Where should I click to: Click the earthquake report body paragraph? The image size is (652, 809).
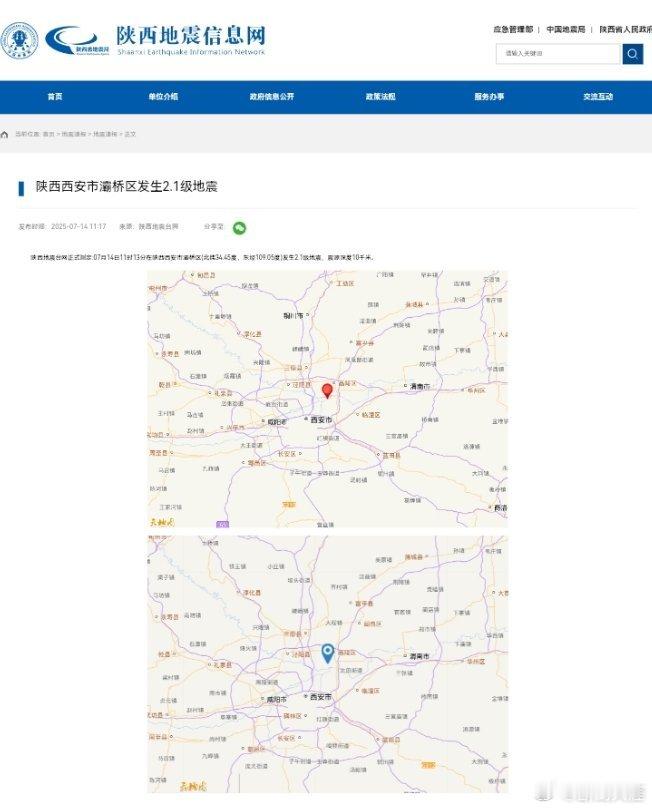pyautogui.click(x=202, y=257)
